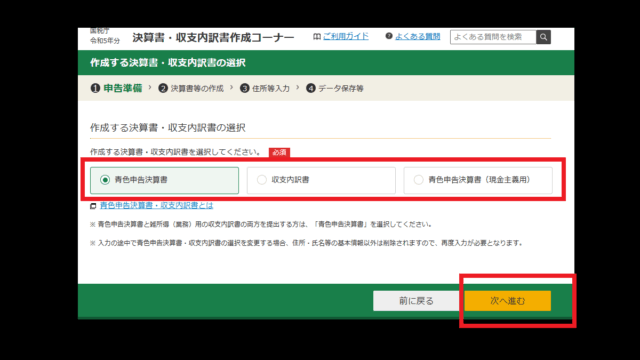Select 青色申告決算書（現金主義用） radio option
640x360 pixels.
[478, 180]
